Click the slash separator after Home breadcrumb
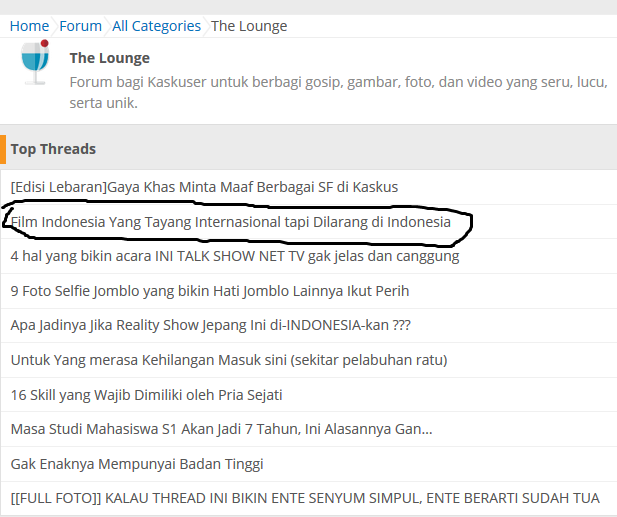 (54, 26)
